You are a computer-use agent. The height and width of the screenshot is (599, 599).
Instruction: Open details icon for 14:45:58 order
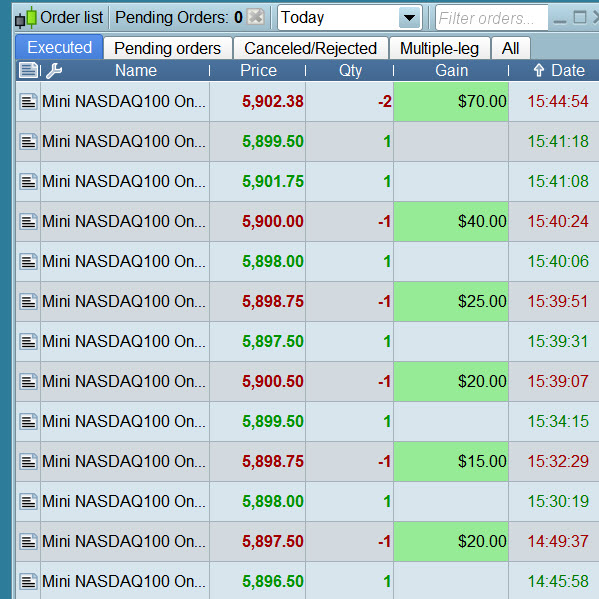coord(28,581)
